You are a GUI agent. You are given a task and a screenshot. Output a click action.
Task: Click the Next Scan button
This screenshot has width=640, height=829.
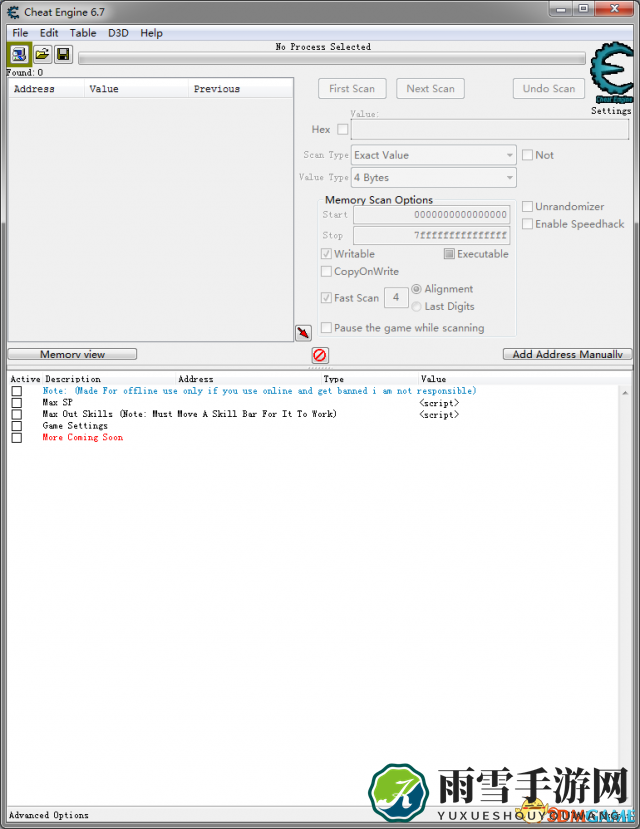coord(430,88)
